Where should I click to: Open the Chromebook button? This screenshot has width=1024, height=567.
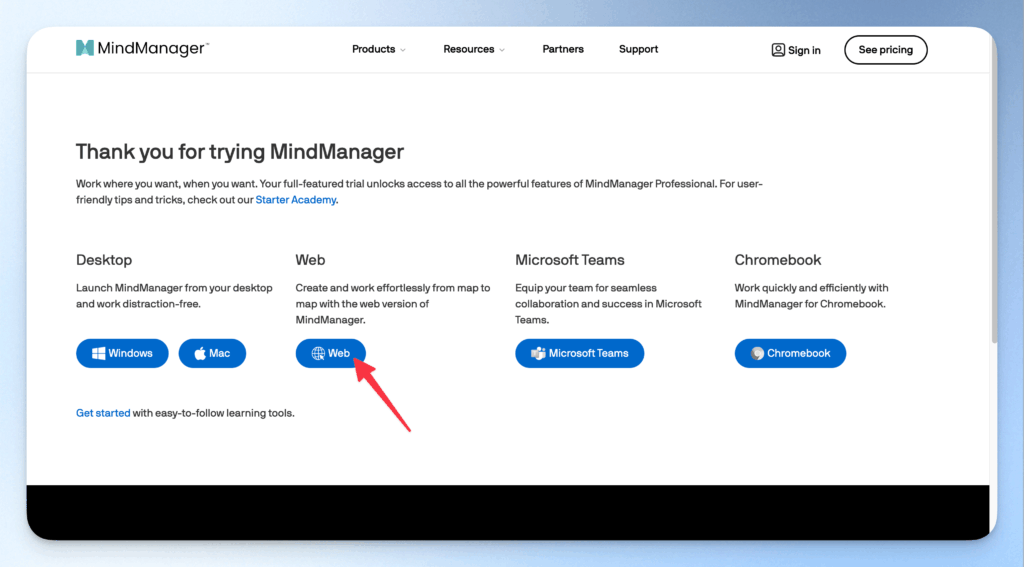click(790, 353)
